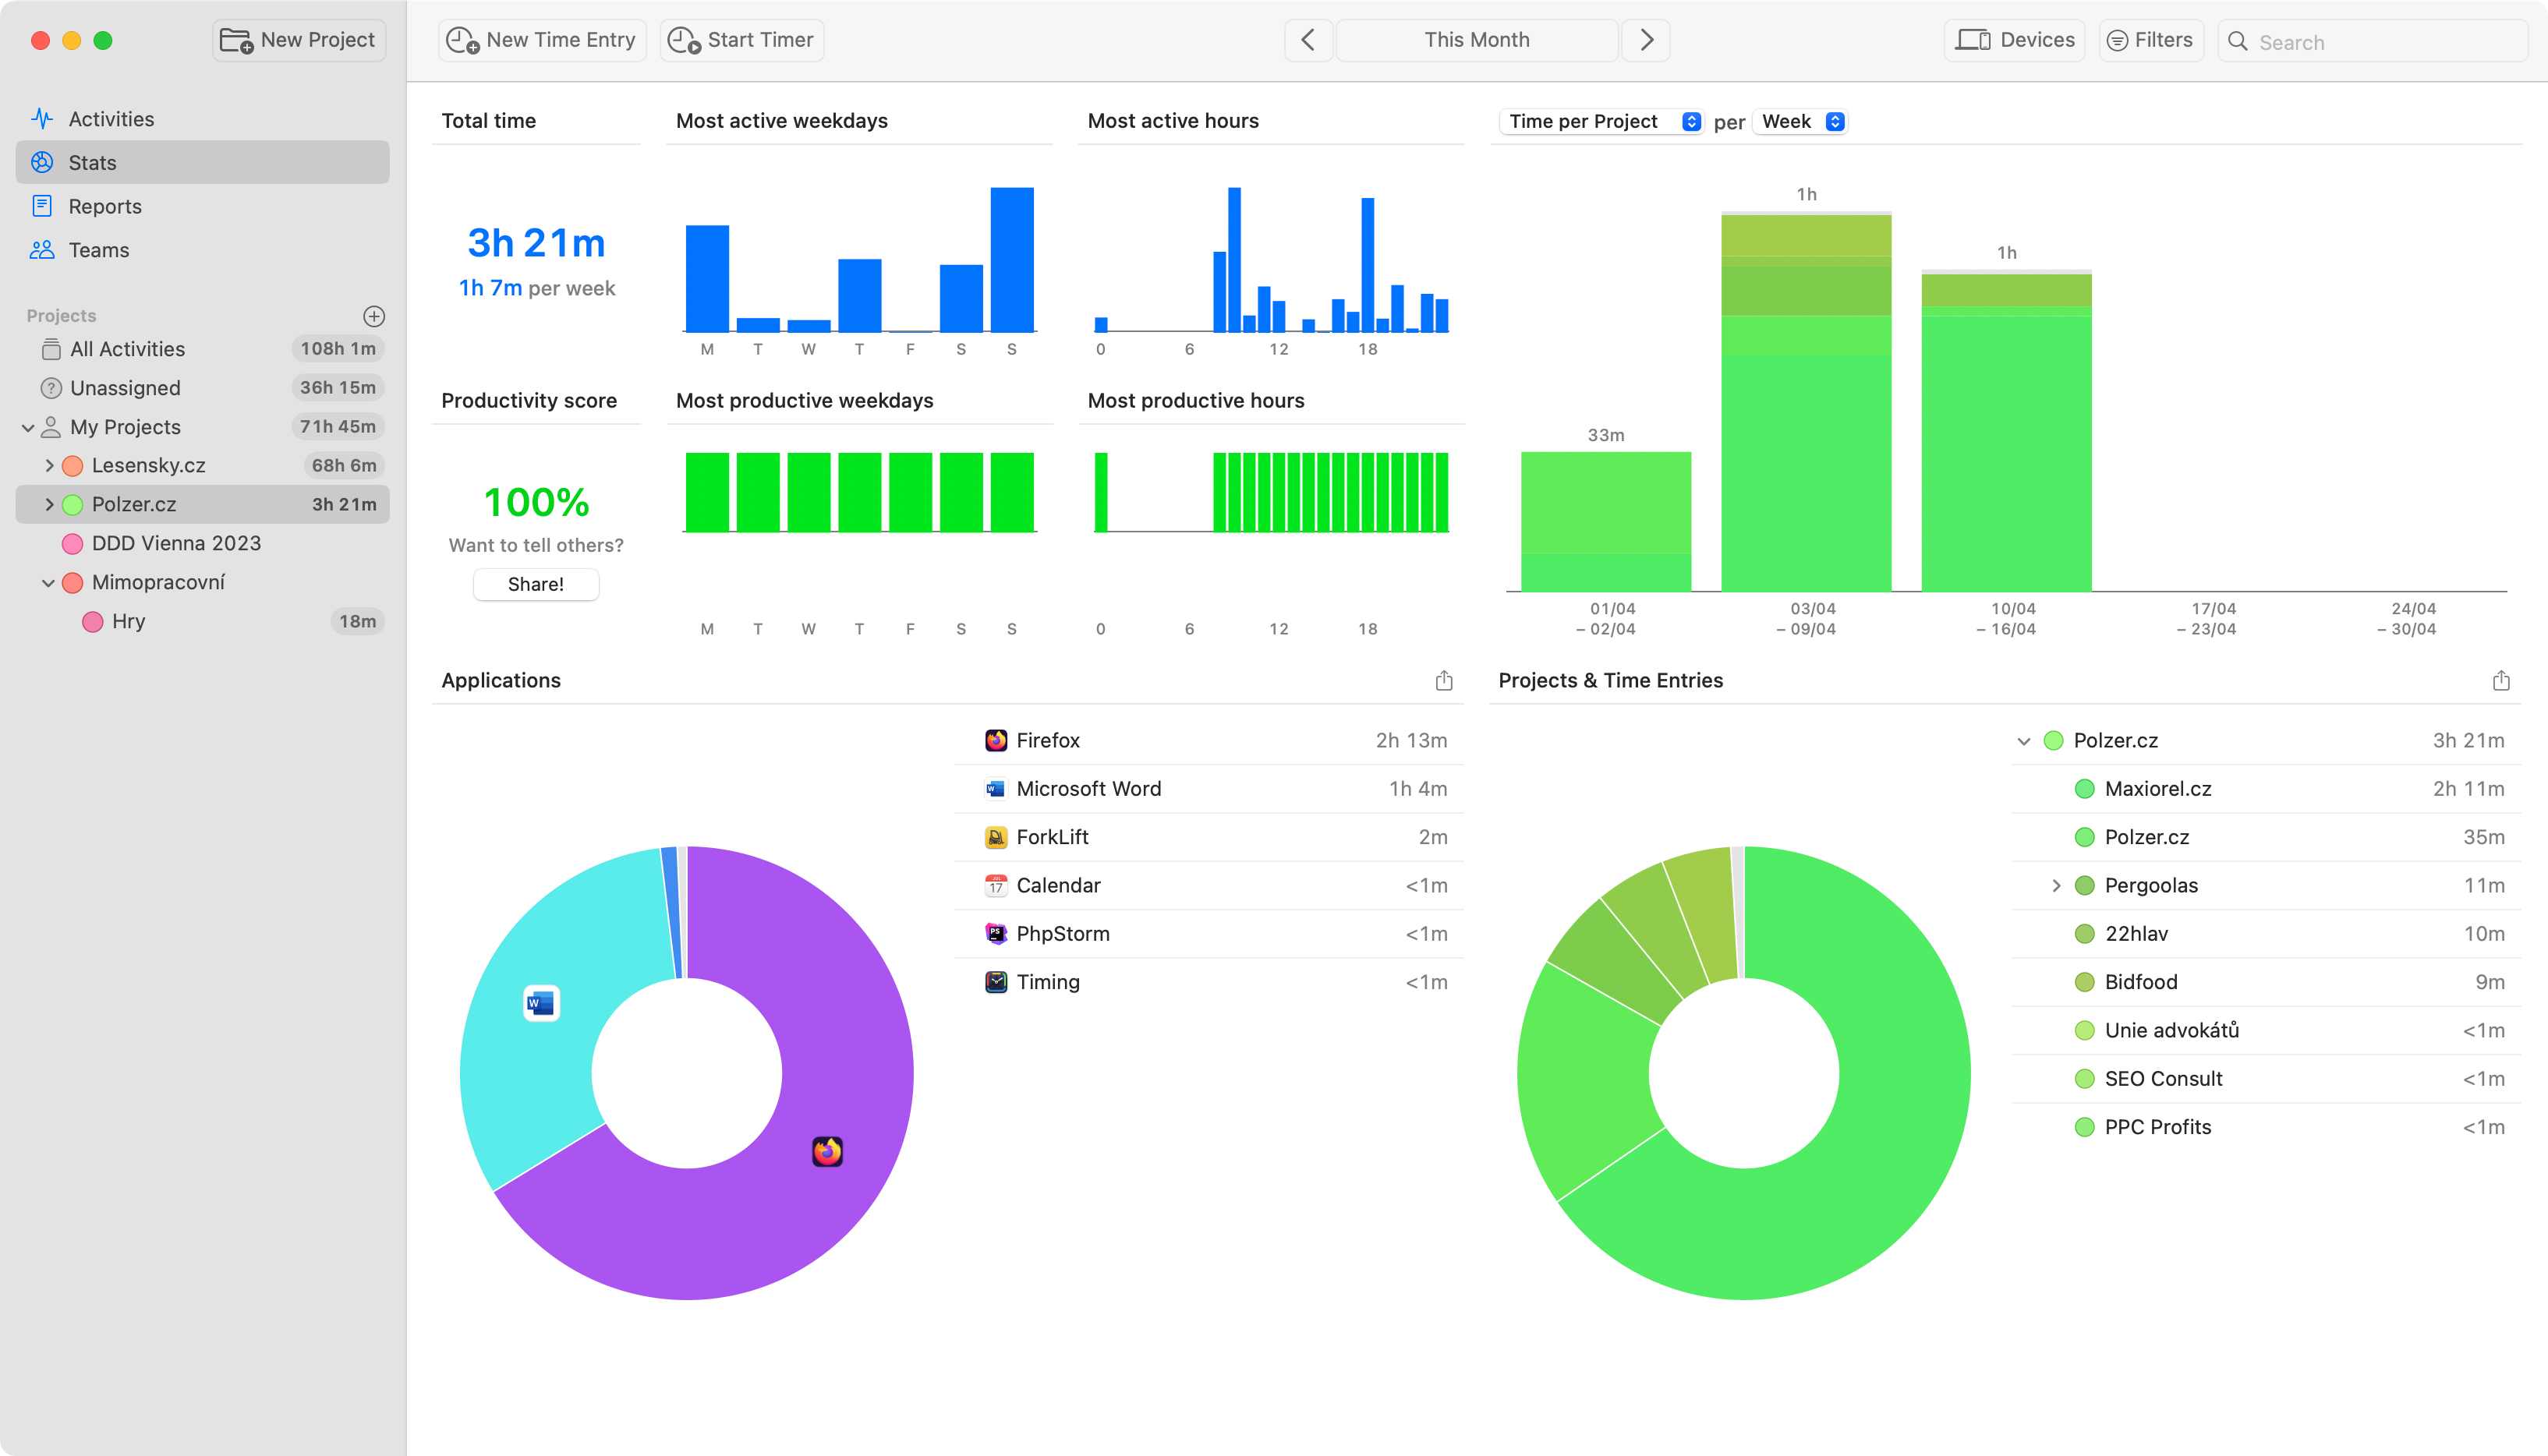Expand the Lesensky.cz project in sidebar
The width and height of the screenshot is (2548, 1456).
(x=49, y=465)
